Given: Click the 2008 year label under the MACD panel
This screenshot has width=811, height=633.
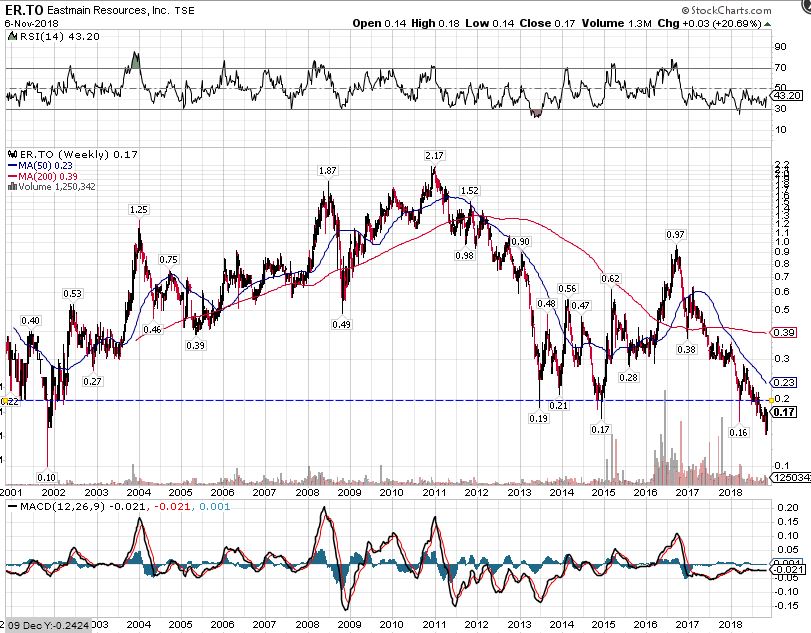Looking at the screenshot, I should click(x=307, y=624).
